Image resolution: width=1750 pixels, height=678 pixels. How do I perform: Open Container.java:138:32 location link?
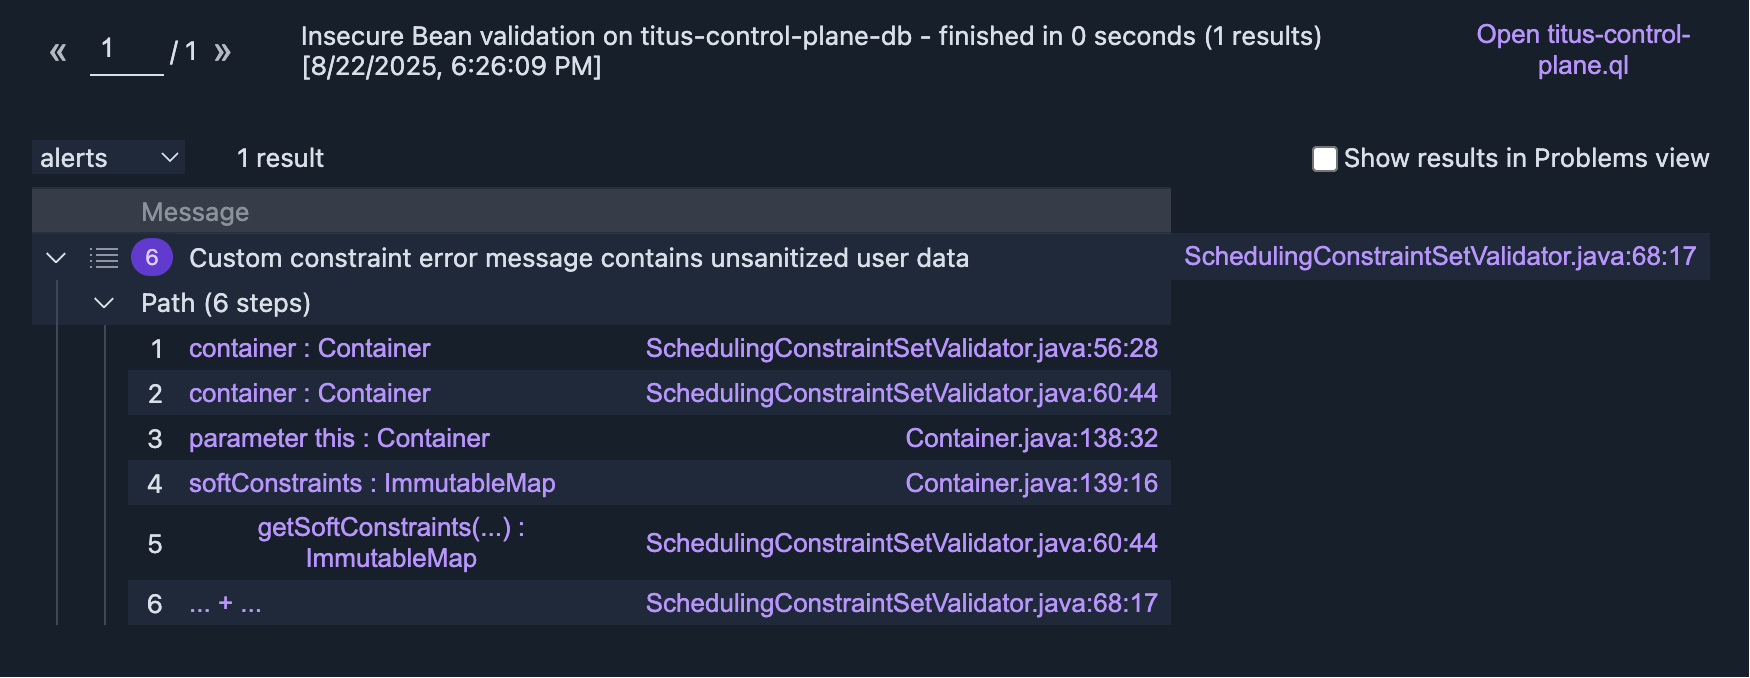click(x=1031, y=438)
